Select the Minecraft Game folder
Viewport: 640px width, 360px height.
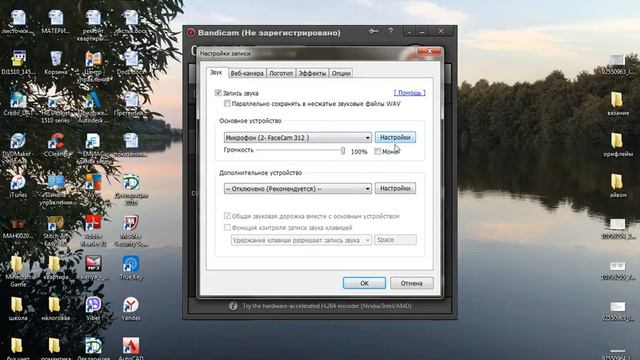(x=18, y=271)
